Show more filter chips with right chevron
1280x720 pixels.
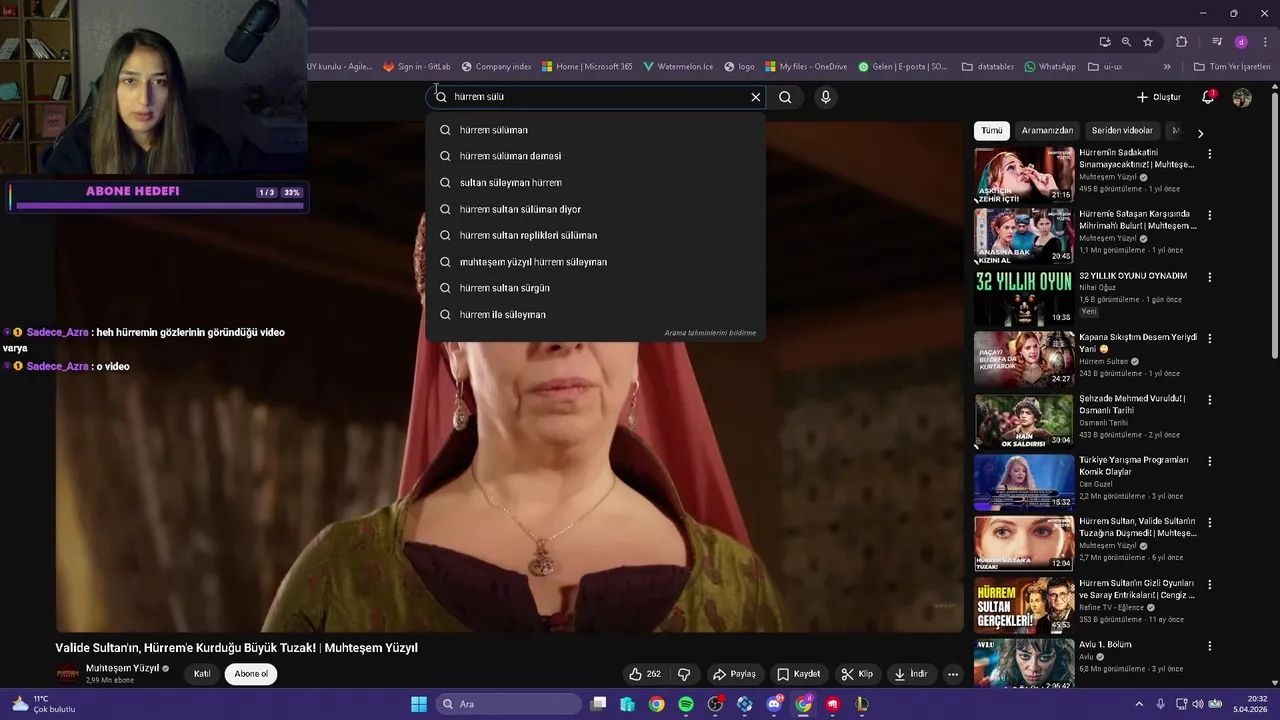(x=1200, y=133)
